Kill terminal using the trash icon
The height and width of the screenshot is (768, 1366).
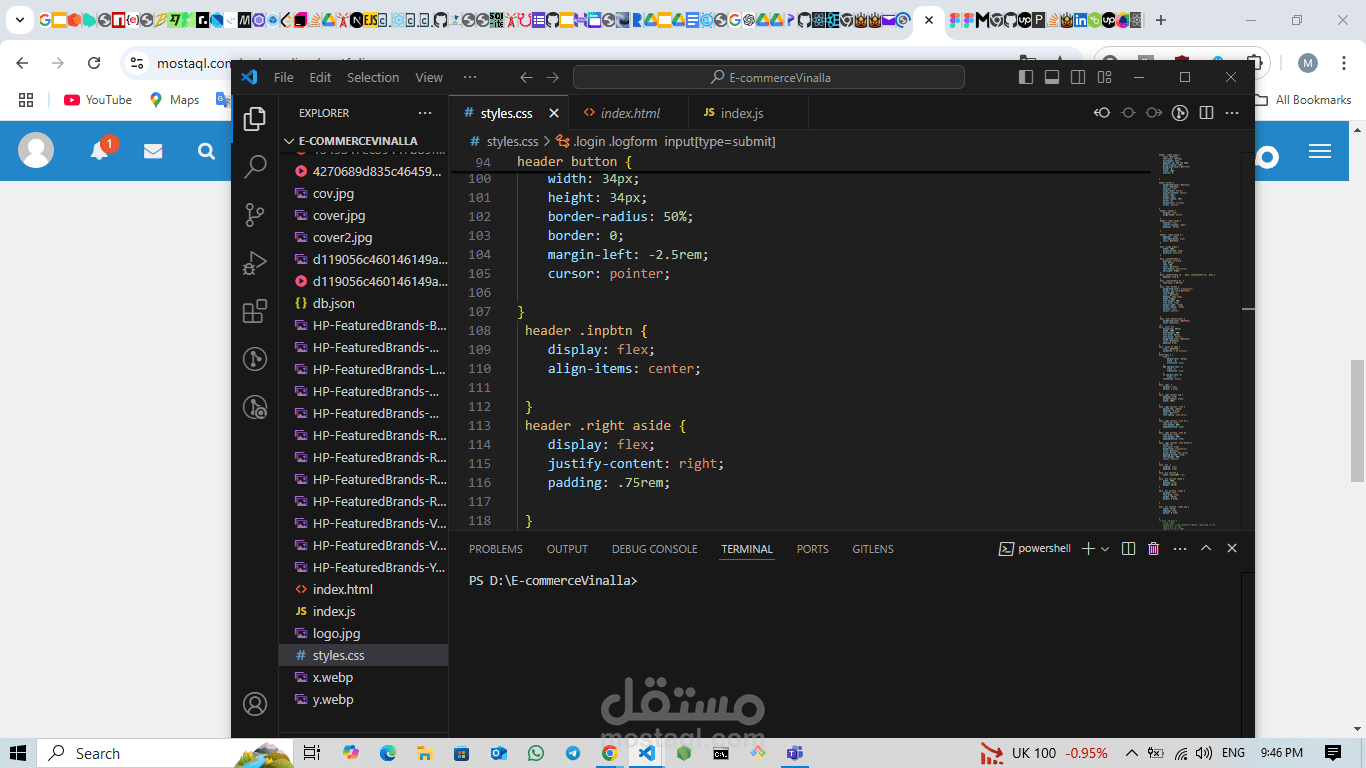[1153, 549]
